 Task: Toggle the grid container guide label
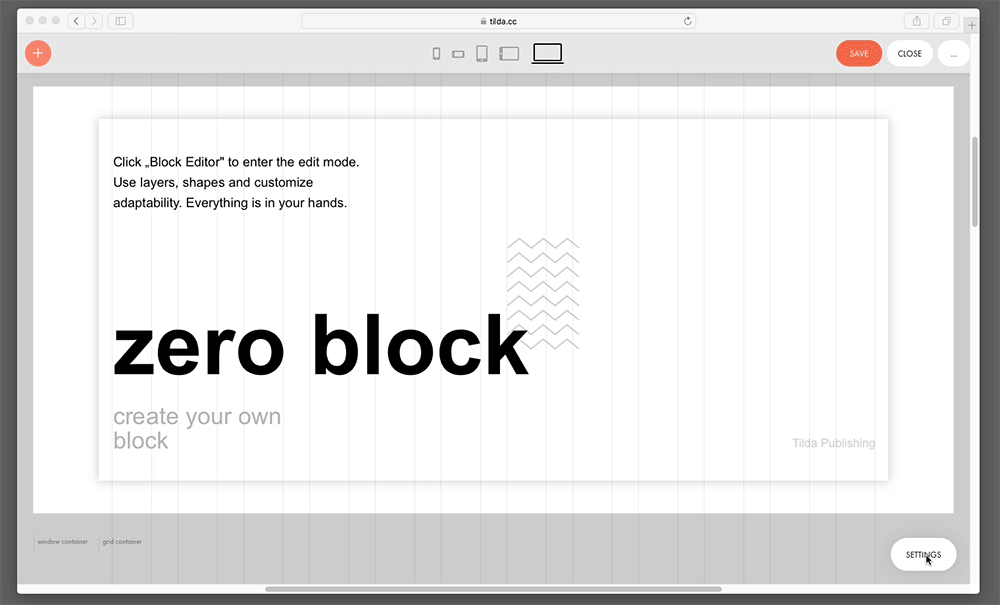[x=121, y=541]
